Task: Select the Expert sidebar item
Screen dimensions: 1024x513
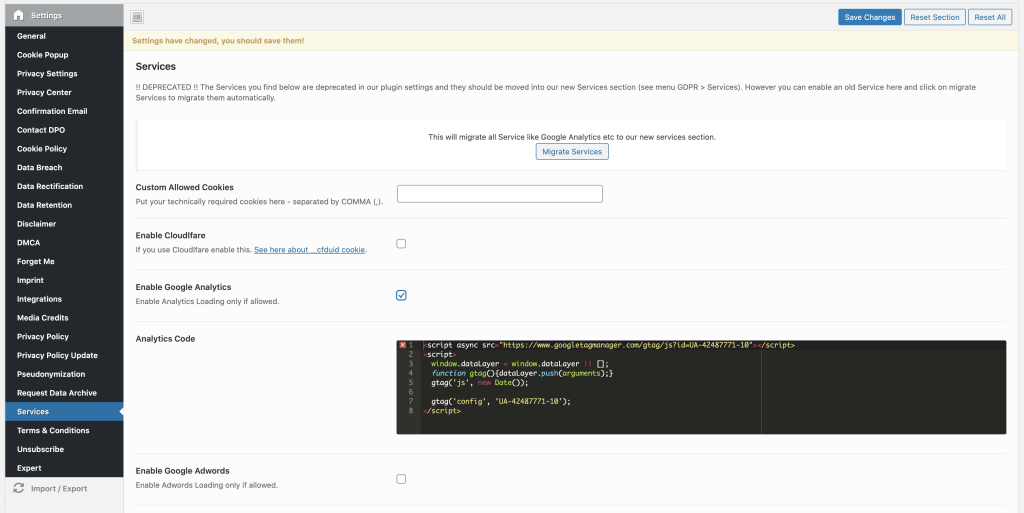Action: 29,468
